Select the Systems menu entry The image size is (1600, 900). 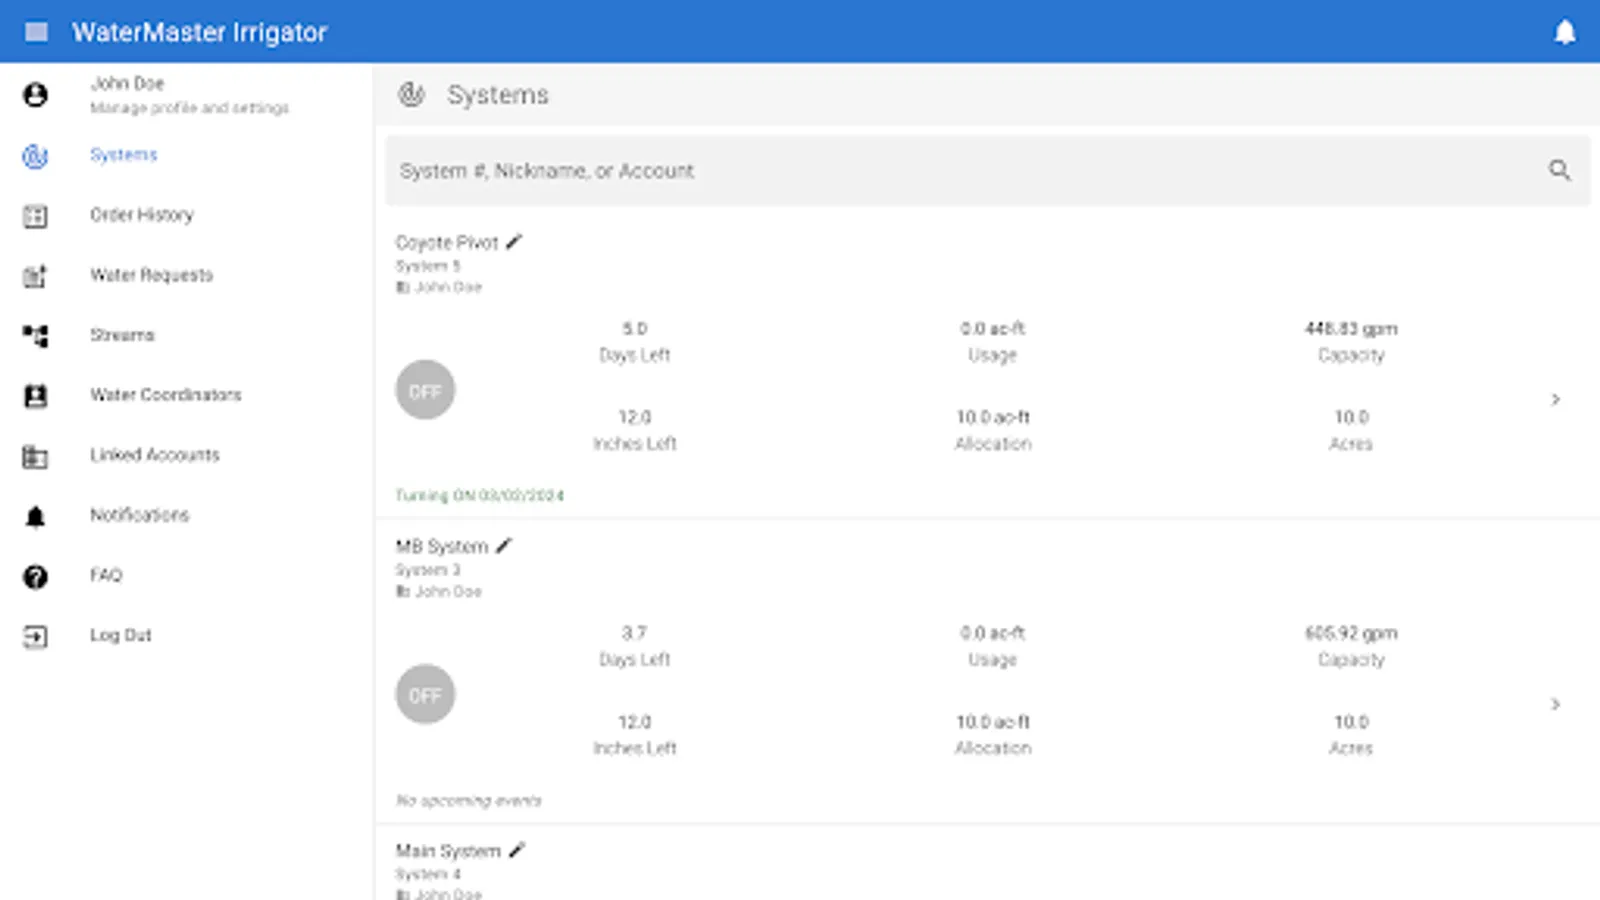click(x=123, y=155)
